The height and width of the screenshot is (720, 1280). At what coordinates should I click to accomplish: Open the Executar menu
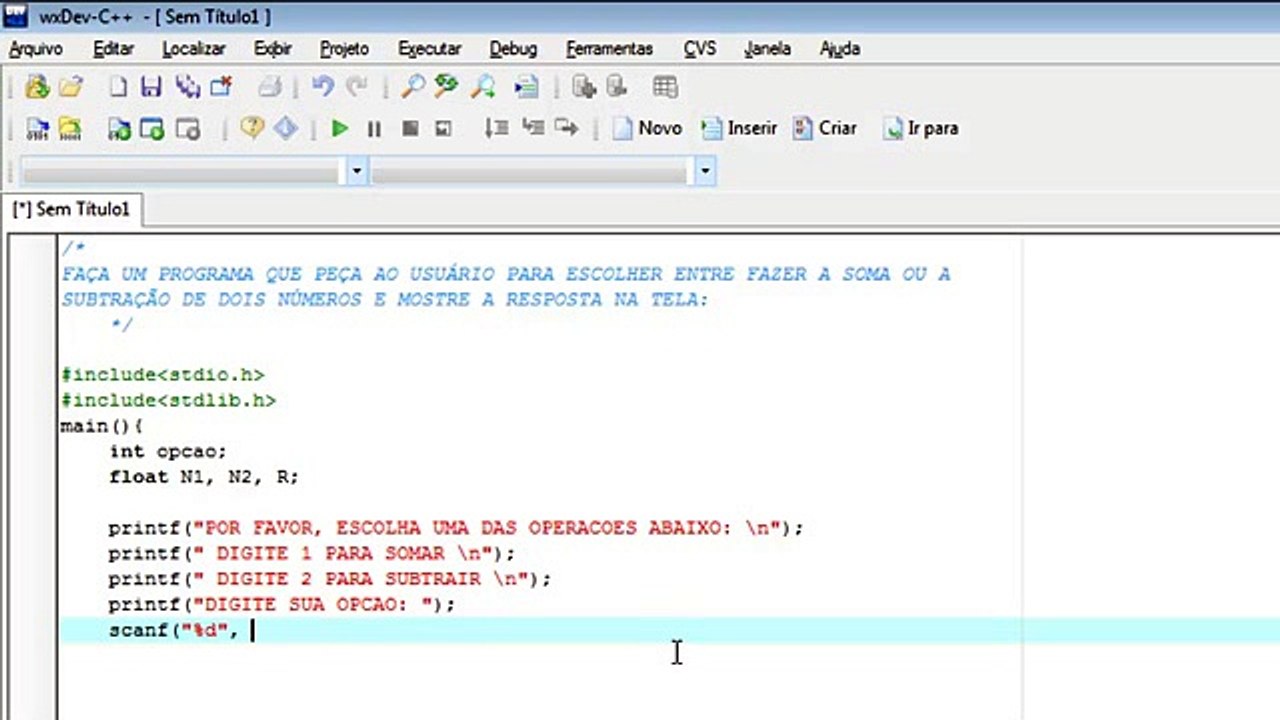point(429,48)
